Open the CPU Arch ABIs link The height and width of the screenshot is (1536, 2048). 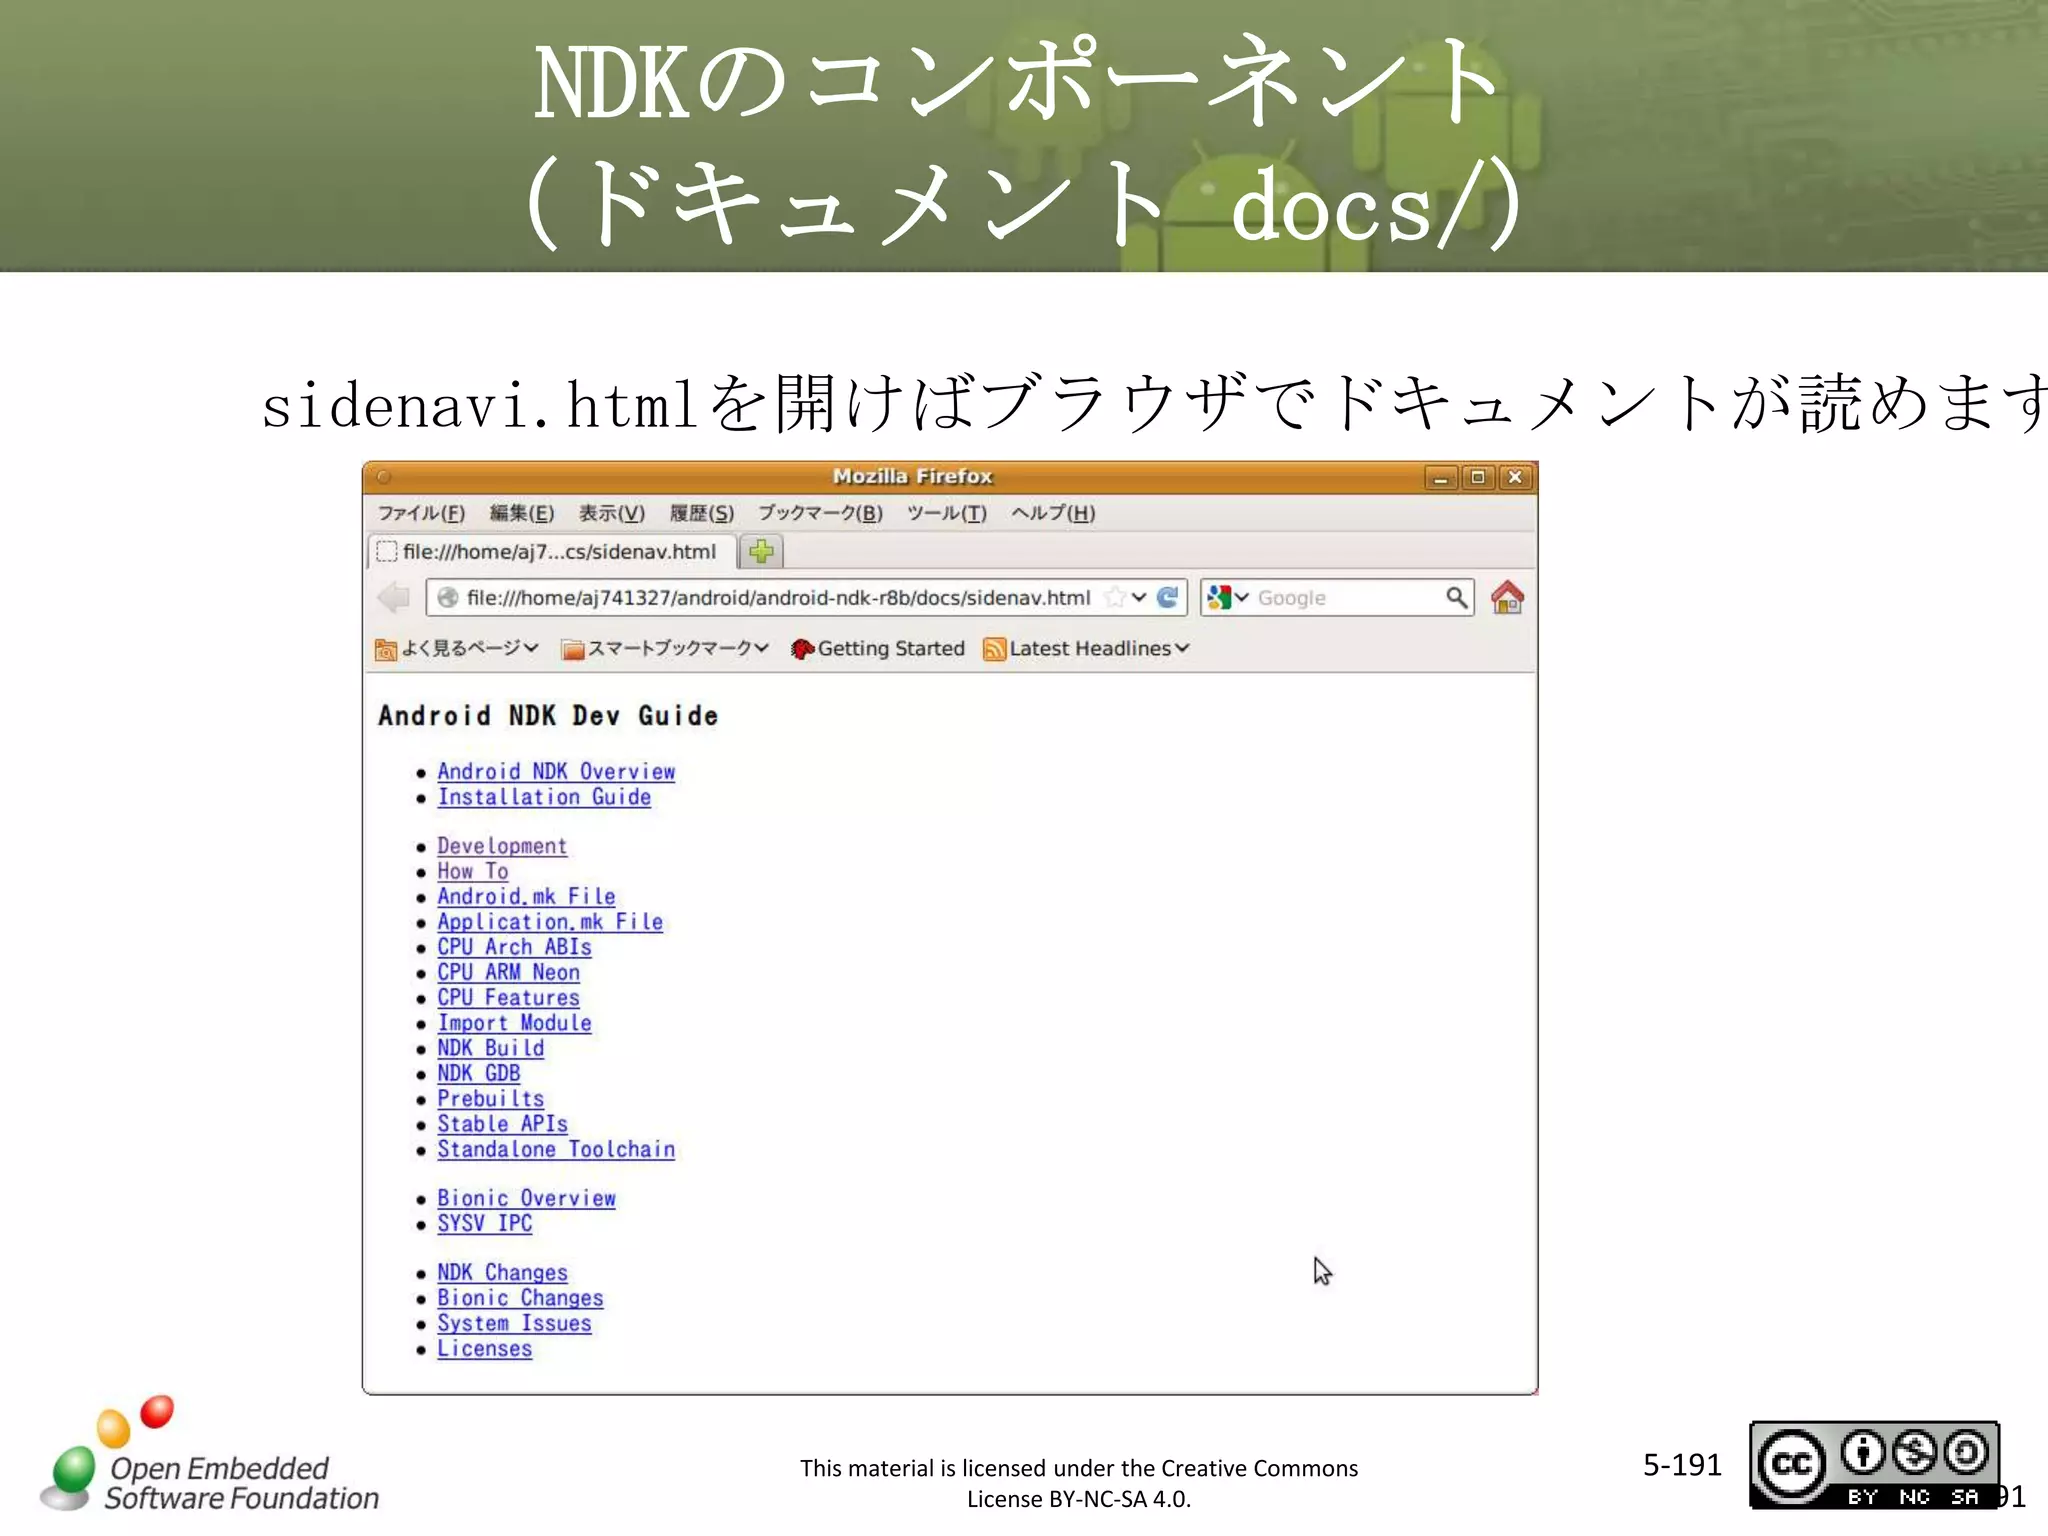pos(514,947)
